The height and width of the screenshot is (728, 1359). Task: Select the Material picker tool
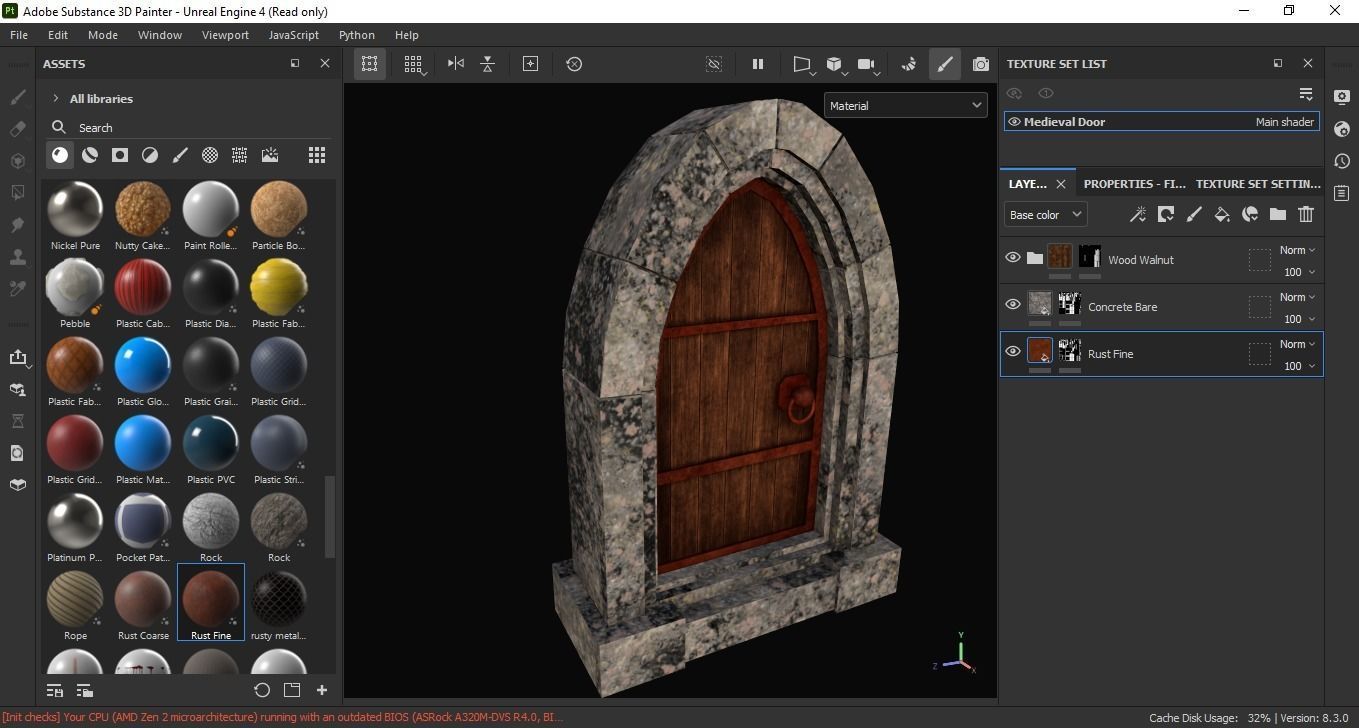pos(17,288)
